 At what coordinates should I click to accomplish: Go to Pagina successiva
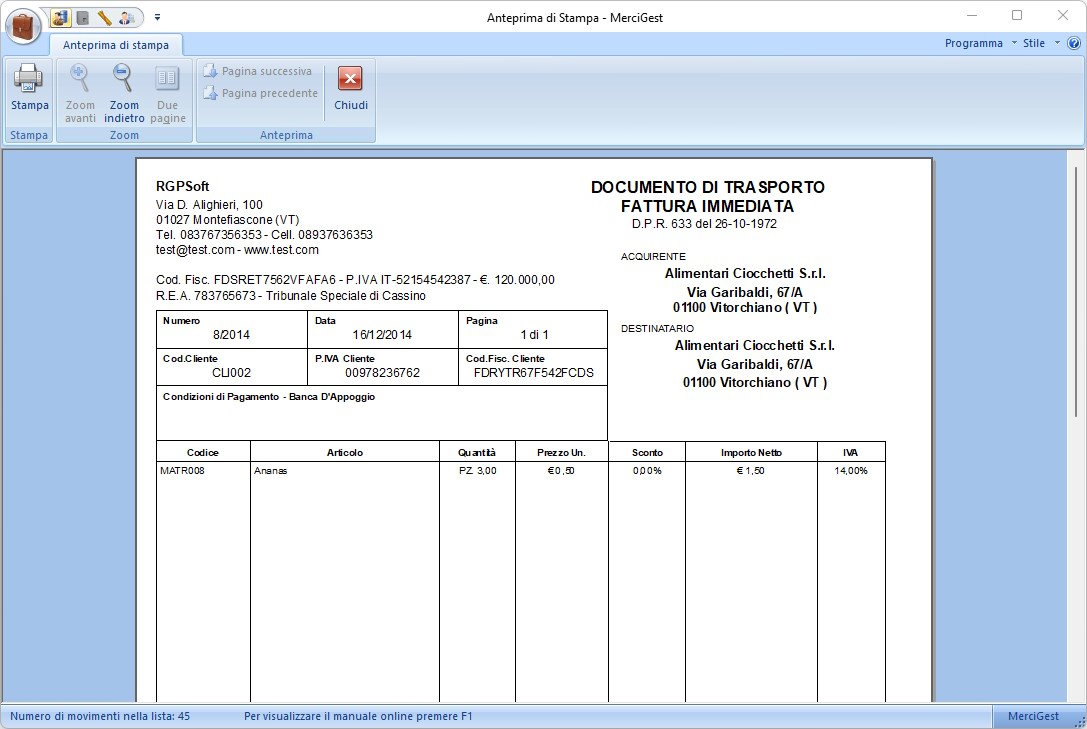coord(258,71)
